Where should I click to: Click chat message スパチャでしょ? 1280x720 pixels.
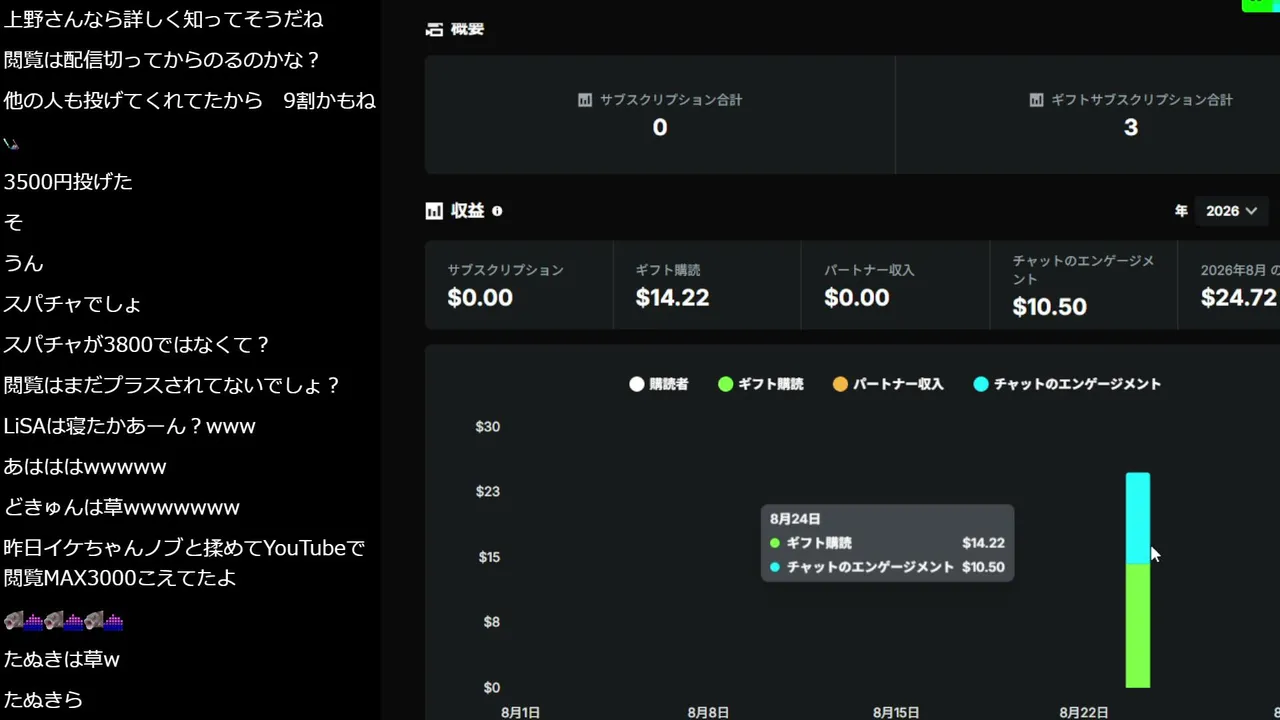pos(72,304)
